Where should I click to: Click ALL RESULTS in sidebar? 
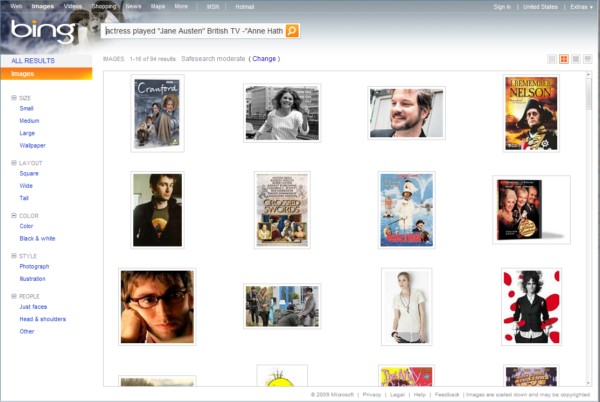pos(33,61)
